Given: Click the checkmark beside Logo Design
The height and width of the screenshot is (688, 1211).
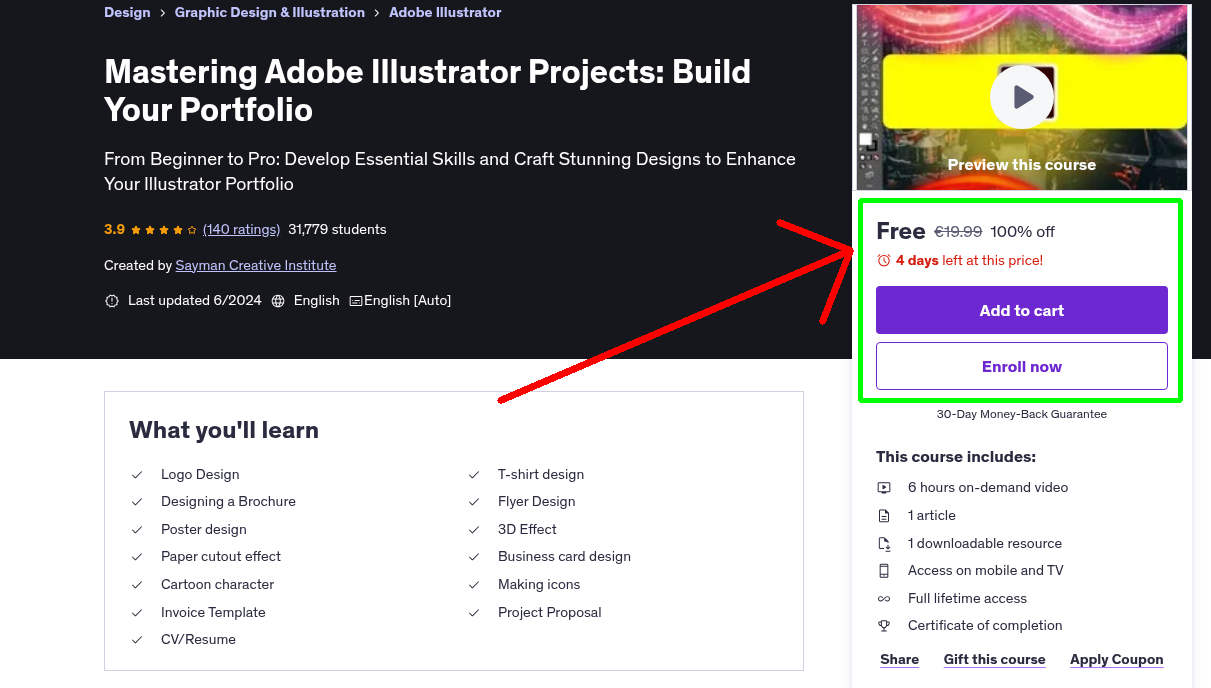Looking at the screenshot, I should tap(137, 475).
